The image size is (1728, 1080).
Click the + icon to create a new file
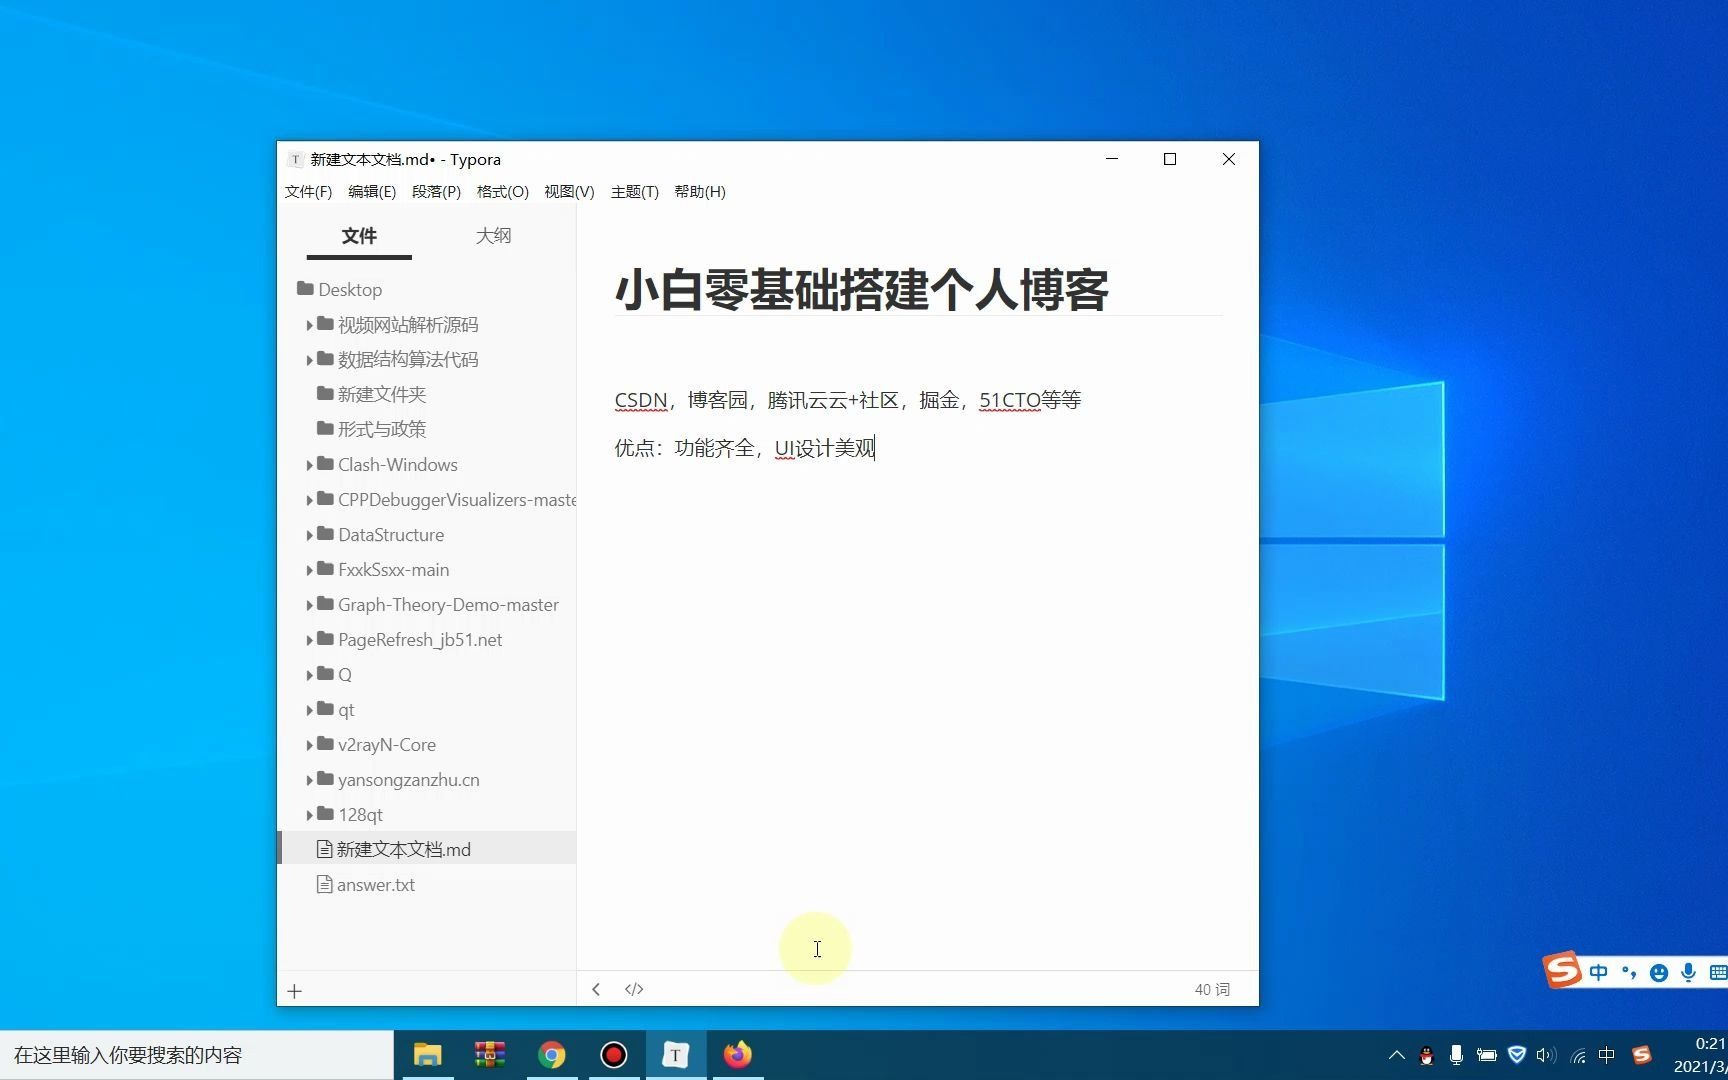294,991
